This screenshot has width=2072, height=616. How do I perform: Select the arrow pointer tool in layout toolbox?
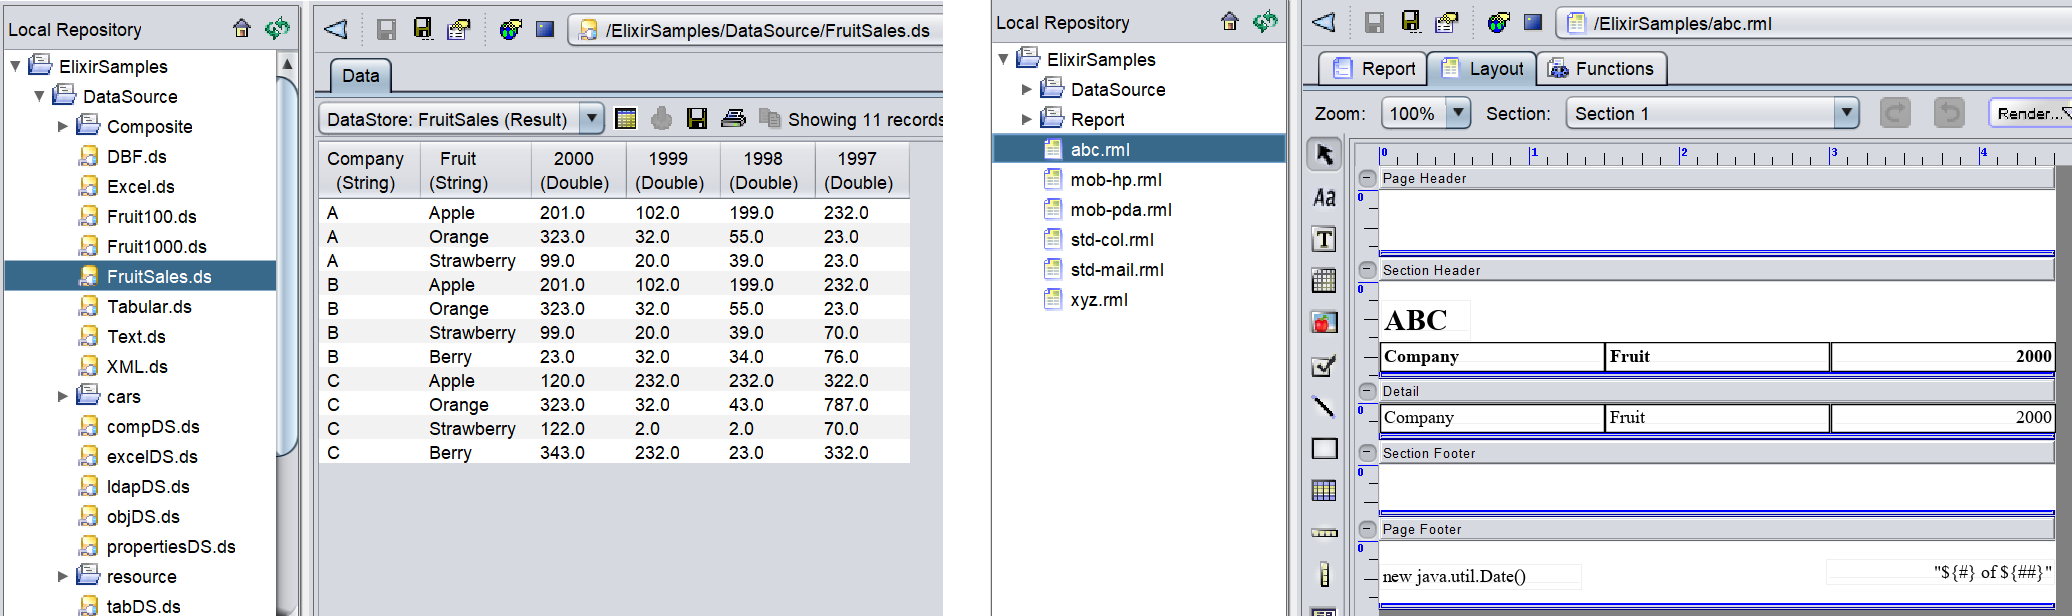point(1324,155)
